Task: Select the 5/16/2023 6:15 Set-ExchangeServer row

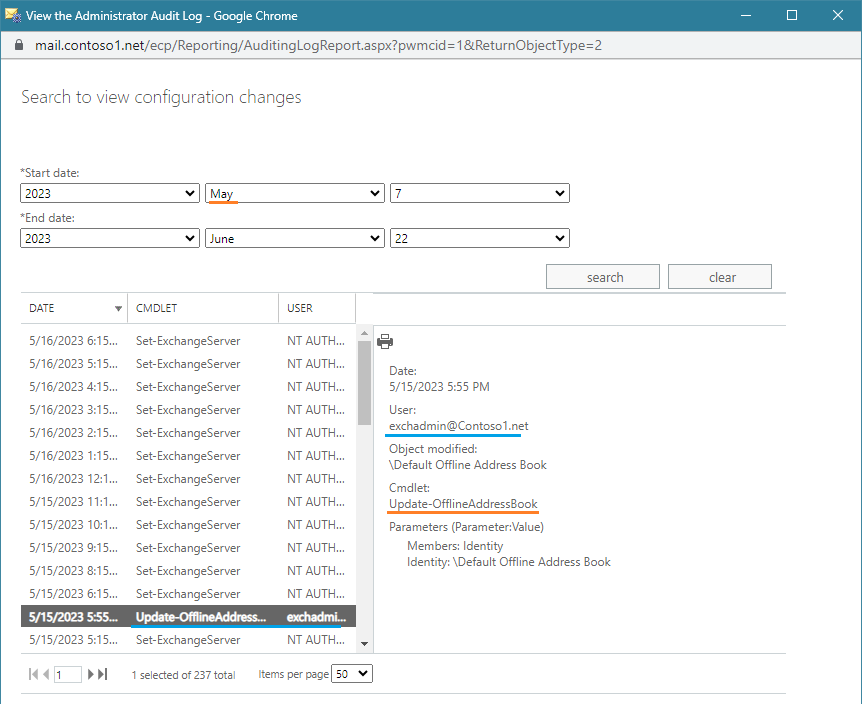Action: [x=188, y=341]
